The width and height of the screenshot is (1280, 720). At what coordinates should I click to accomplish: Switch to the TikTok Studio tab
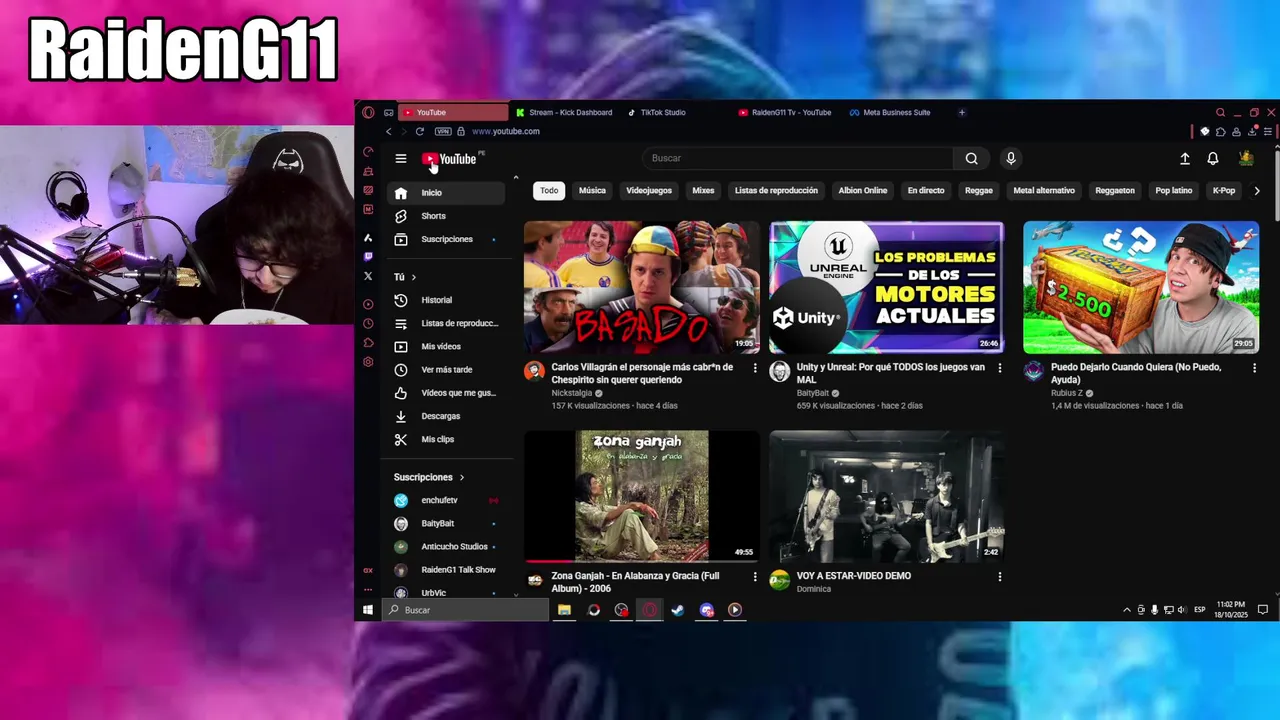click(675, 112)
